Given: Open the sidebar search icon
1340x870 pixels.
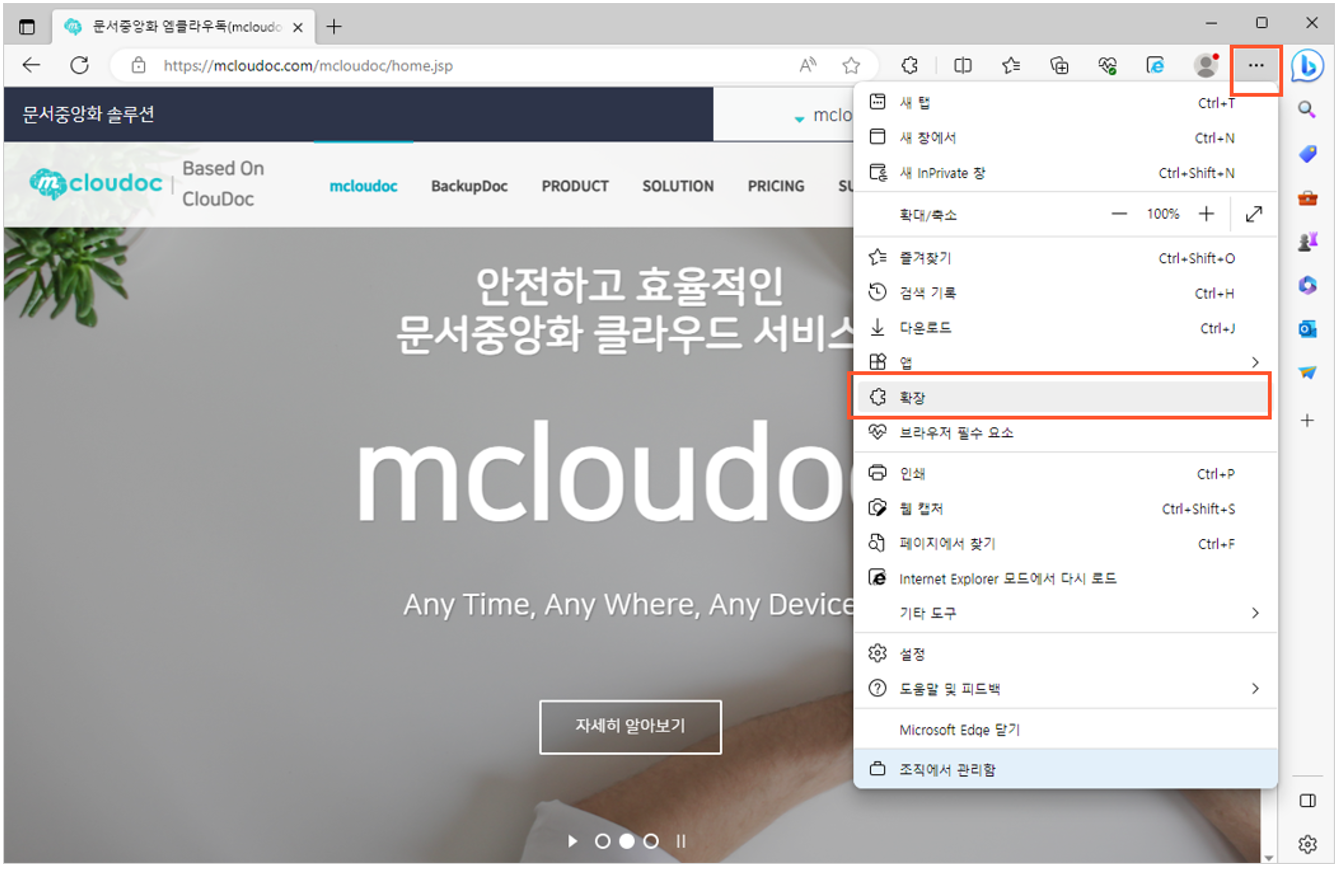Looking at the screenshot, I should (1307, 110).
